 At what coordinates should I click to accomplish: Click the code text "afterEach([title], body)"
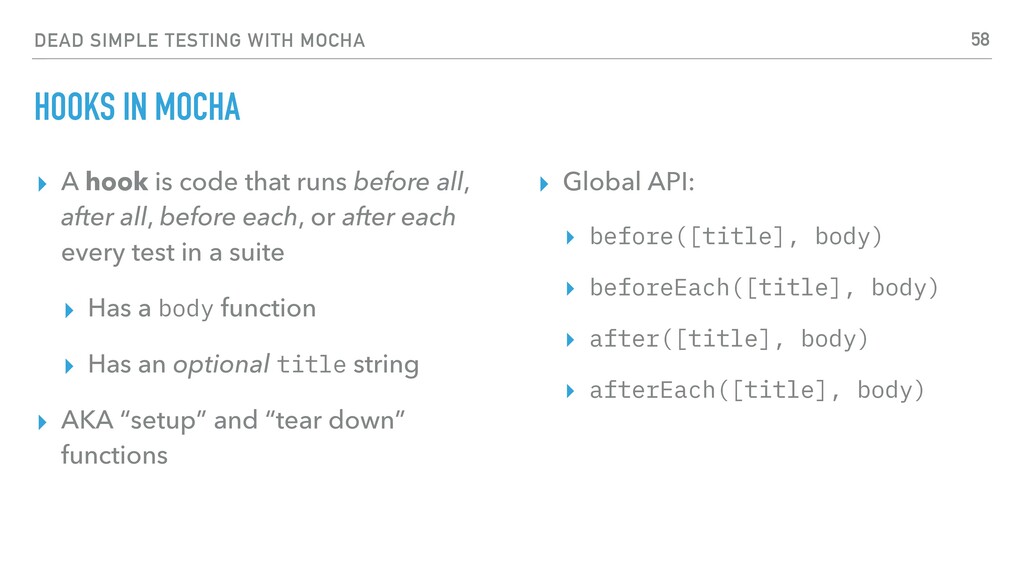757,391
